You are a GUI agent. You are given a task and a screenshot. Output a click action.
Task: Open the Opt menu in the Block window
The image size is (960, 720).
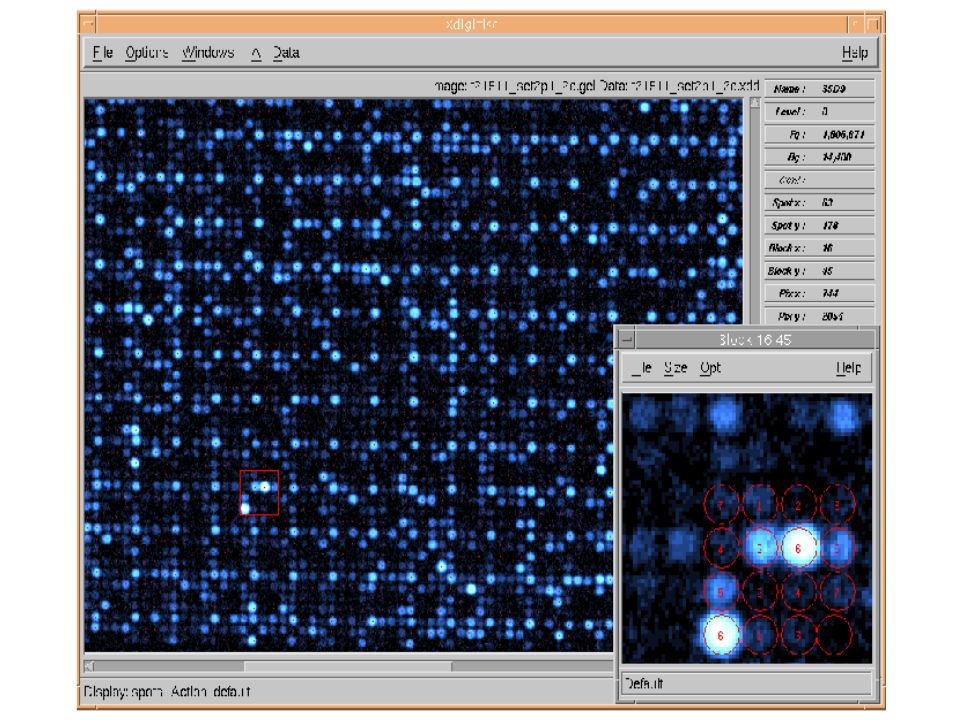pos(710,367)
